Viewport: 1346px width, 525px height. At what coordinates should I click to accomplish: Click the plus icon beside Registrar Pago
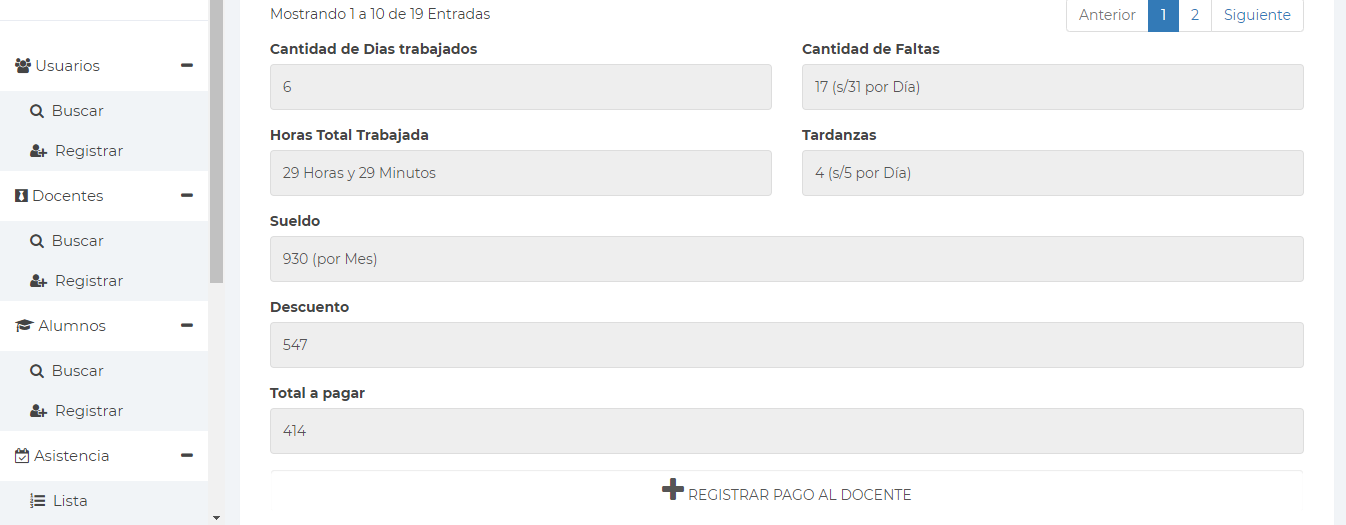pyautogui.click(x=673, y=489)
